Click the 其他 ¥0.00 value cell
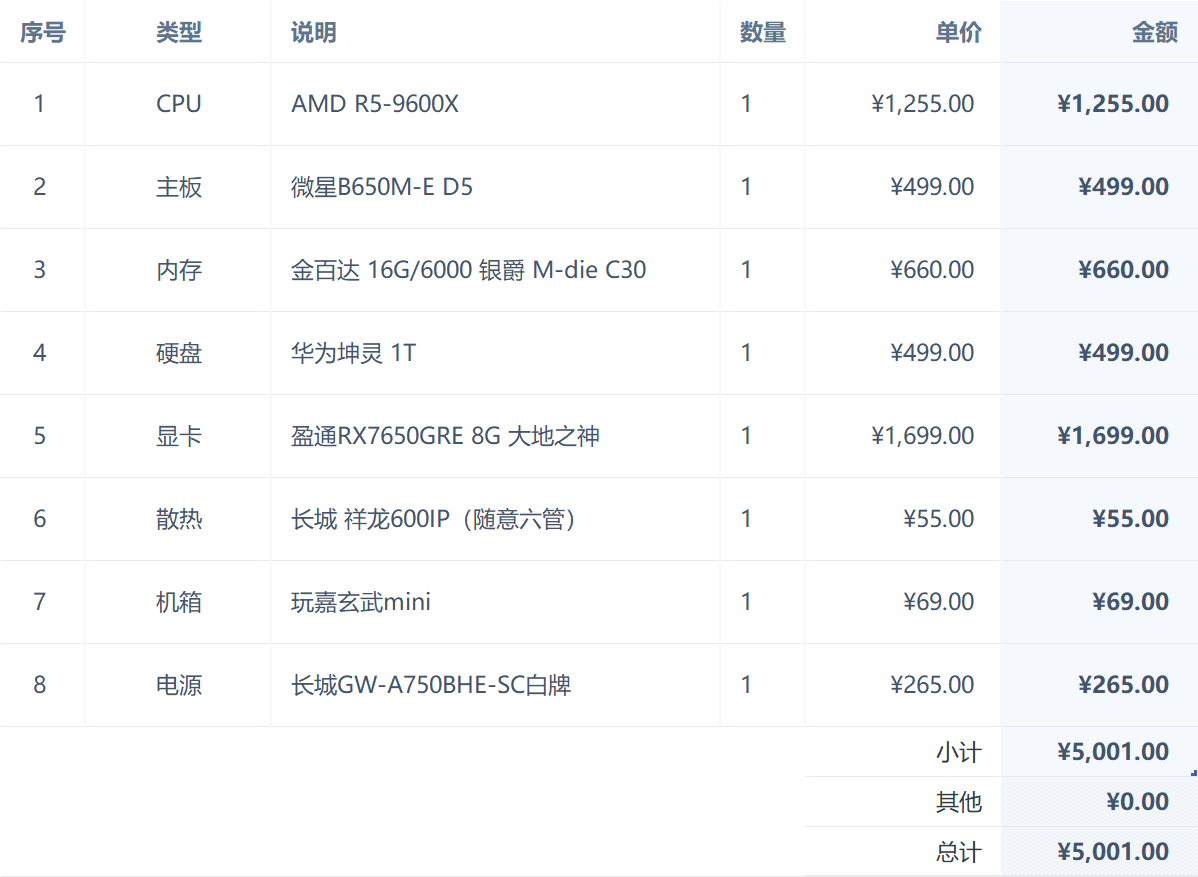Viewport: 1198px width, 877px height. click(x=1137, y=802)
